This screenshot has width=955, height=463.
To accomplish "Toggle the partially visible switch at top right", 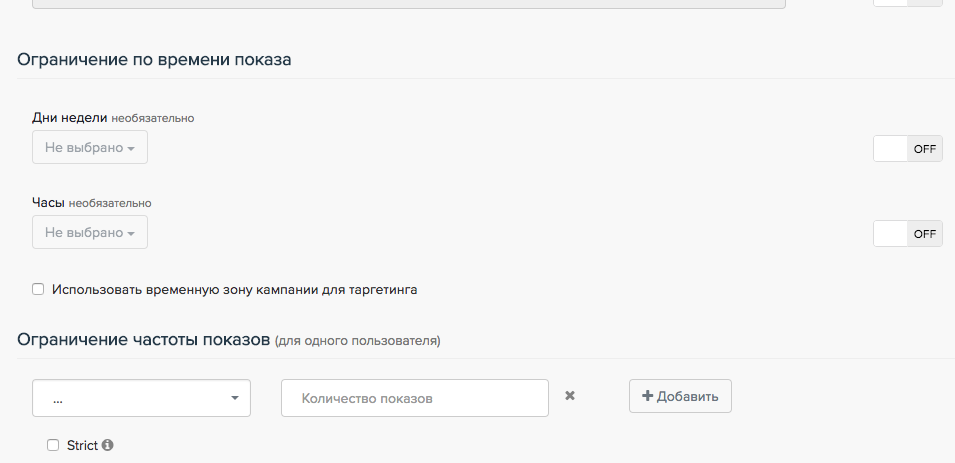I will pyautogui.click(x=907, y=3).
